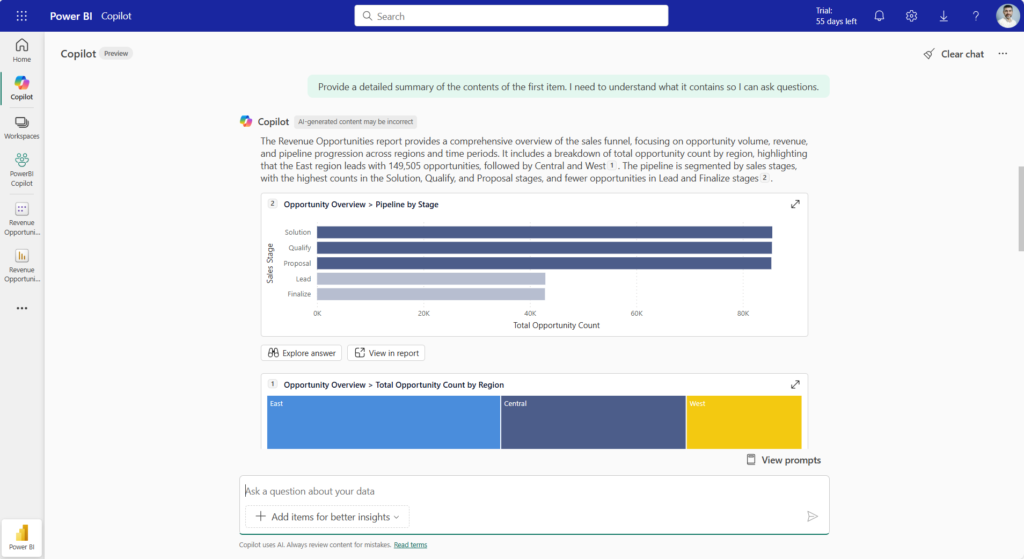Open the Read terms link

click(x=410, y=545)
